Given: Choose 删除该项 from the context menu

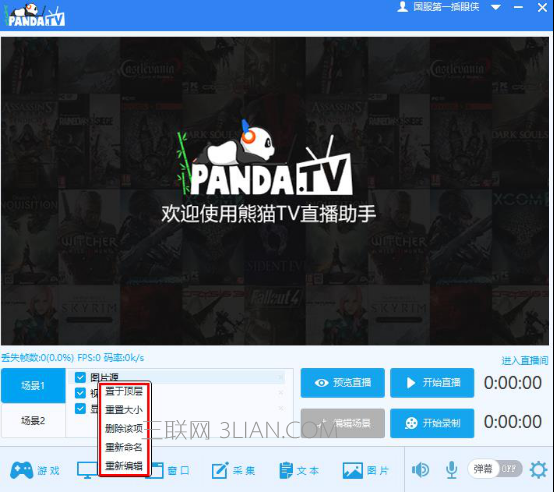Looking at the screenshot, I should coord(124,428).
